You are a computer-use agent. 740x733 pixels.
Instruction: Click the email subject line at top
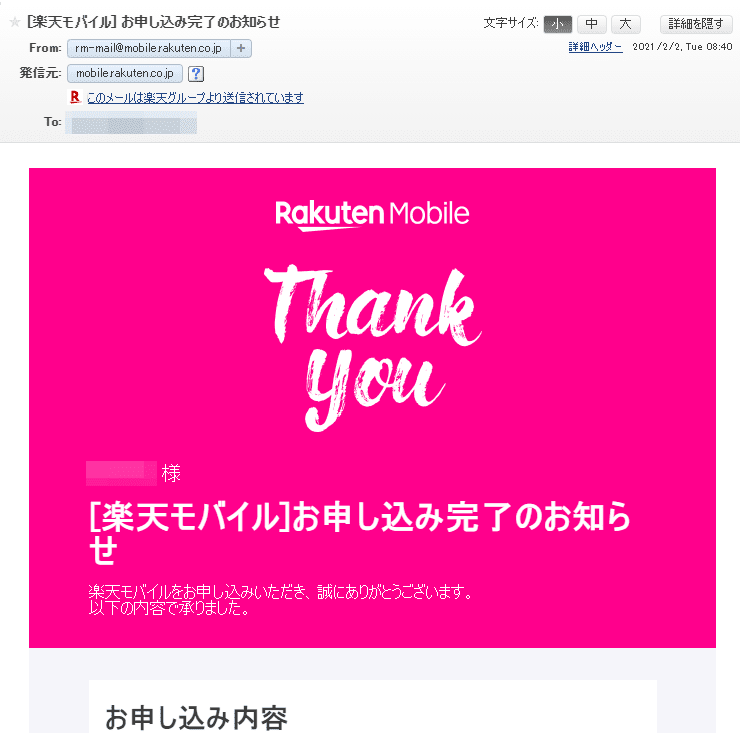(x=153, y=22)
